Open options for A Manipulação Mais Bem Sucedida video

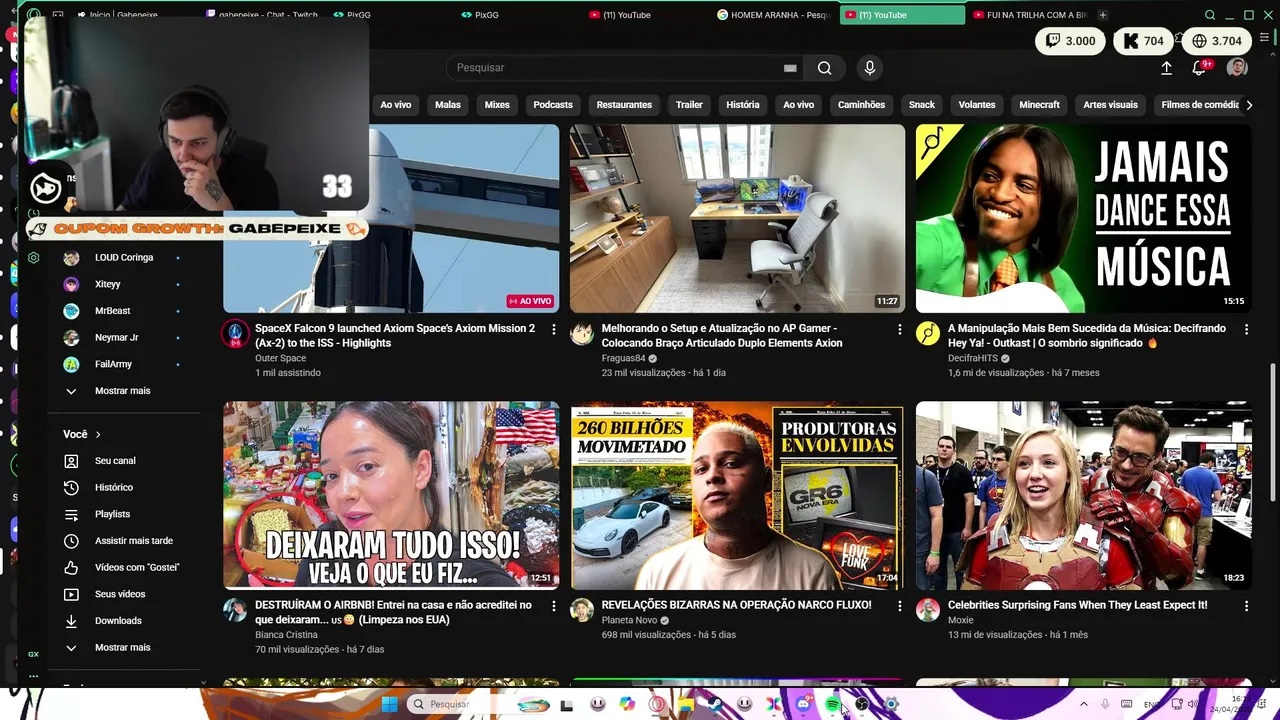pos(1246,329)
